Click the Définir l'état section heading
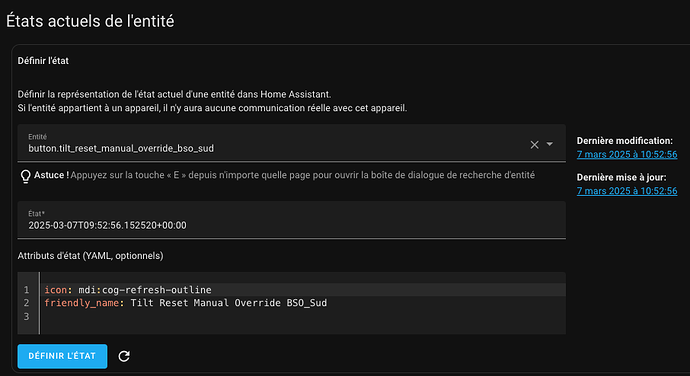Screen dimensions: 690x376 43,61
